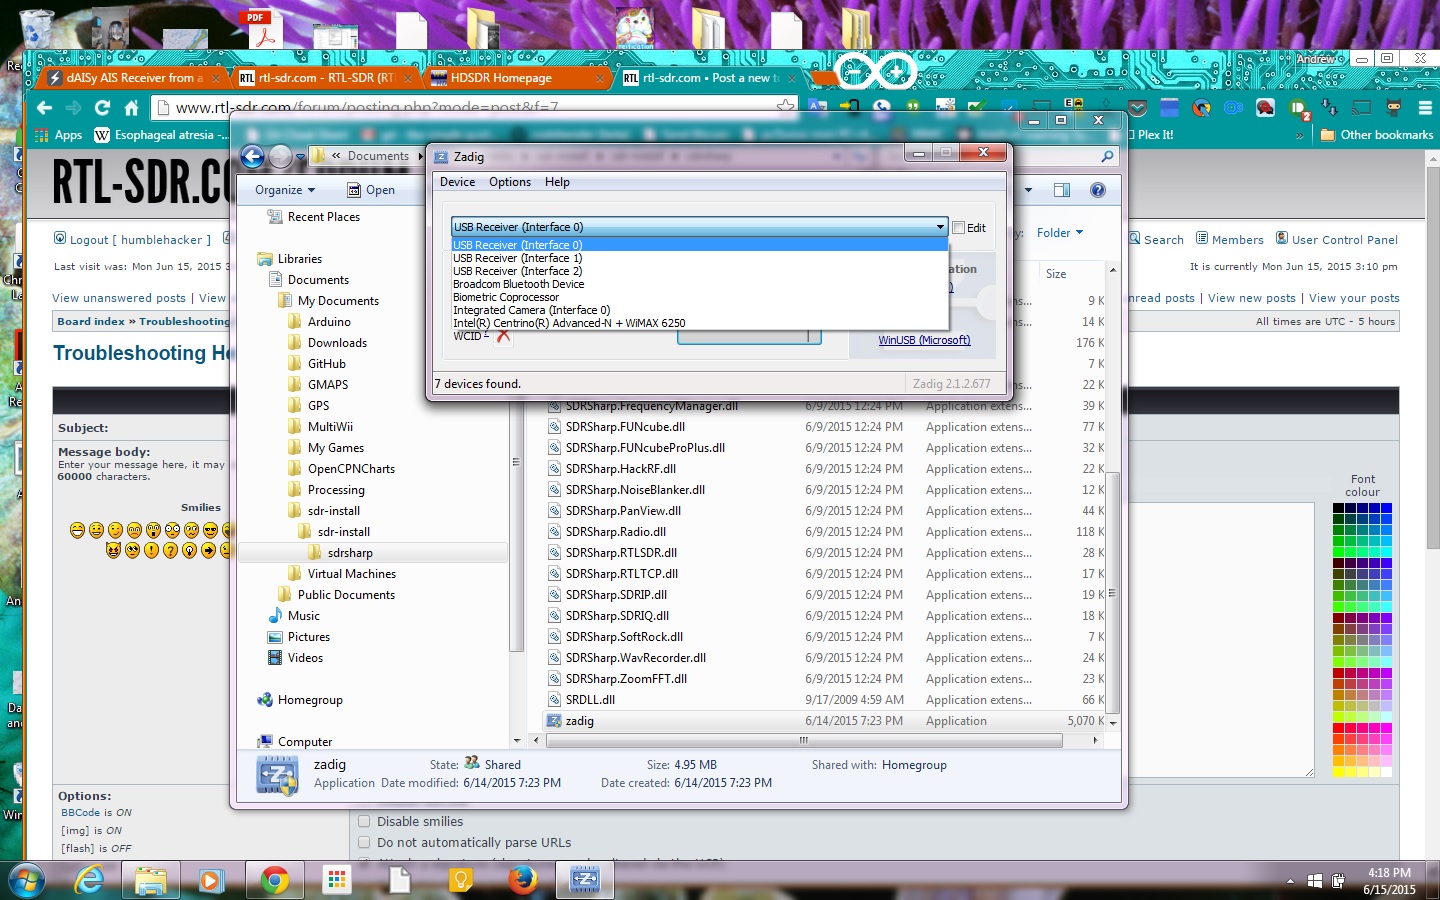Click the Explorer search magnifier icon

[x=1107, y=157]
